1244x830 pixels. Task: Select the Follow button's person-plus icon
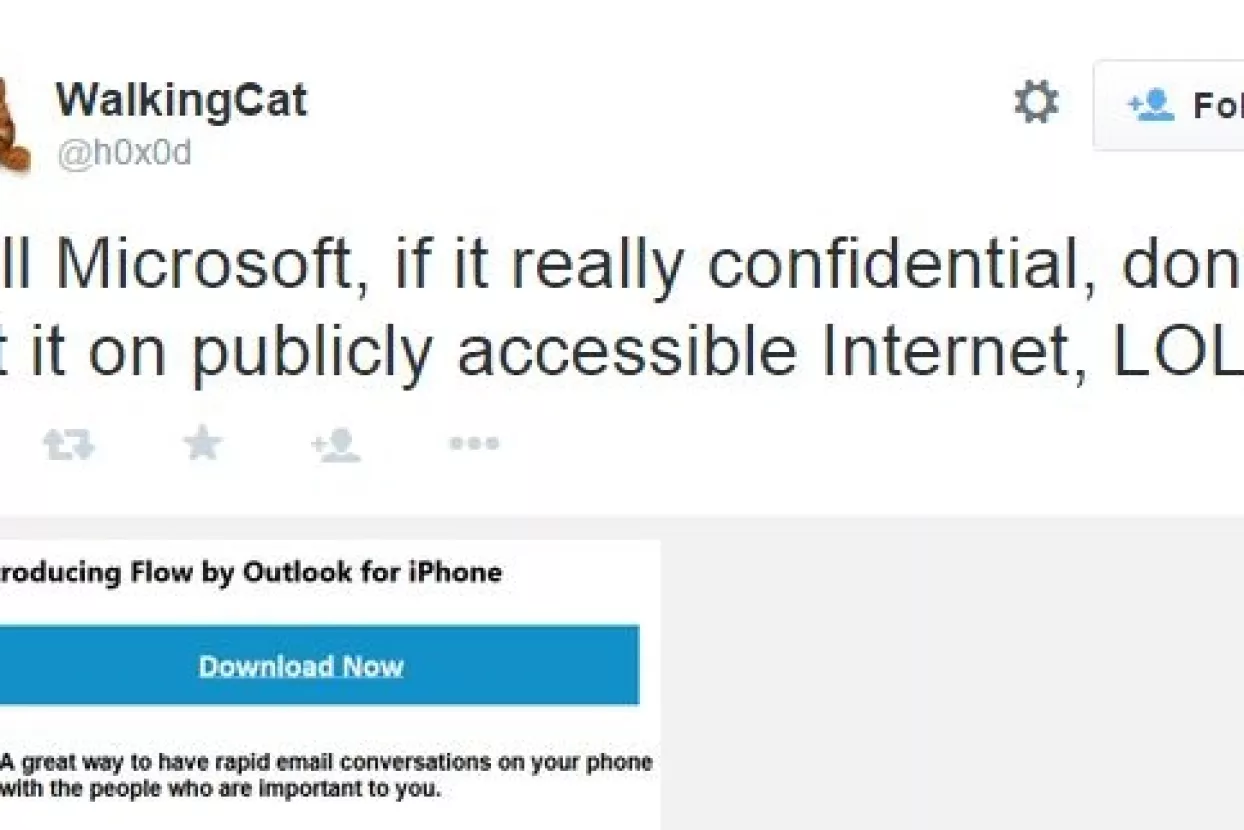coord(1150,102)
